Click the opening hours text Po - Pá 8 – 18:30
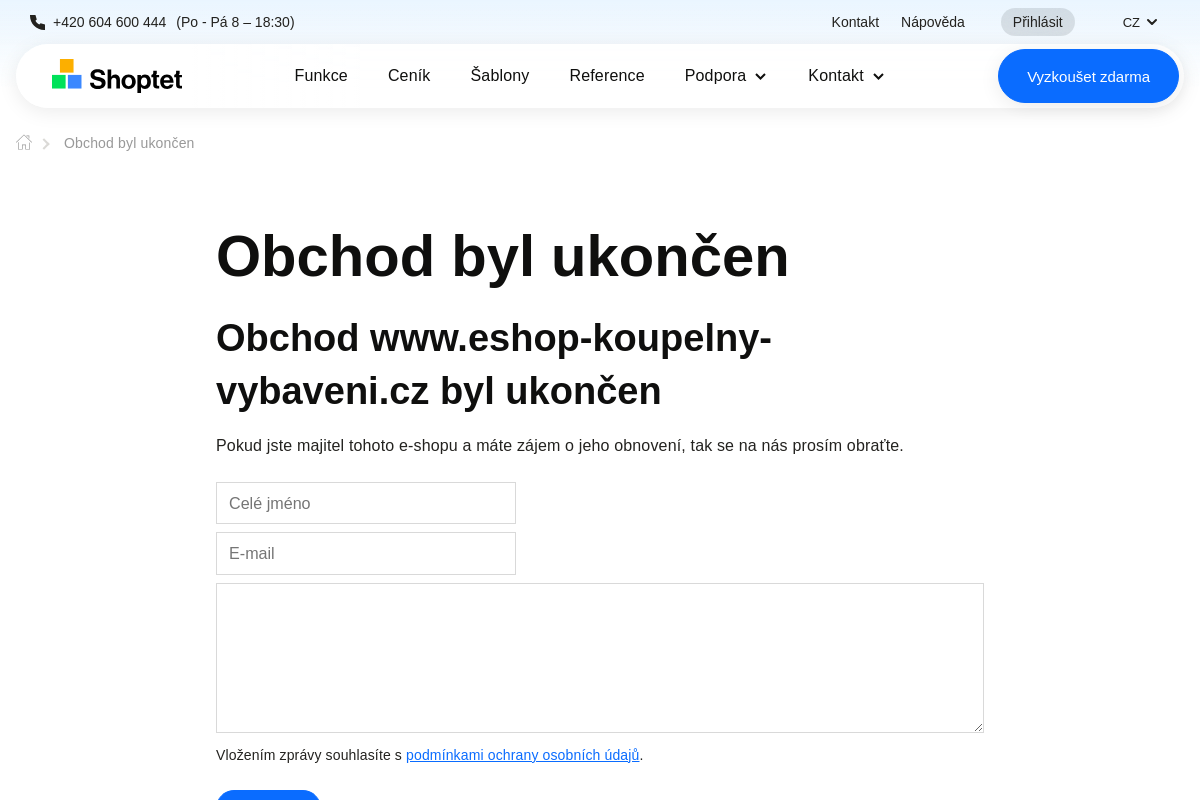The image size is (1200, 800). [x=235, y=22]
